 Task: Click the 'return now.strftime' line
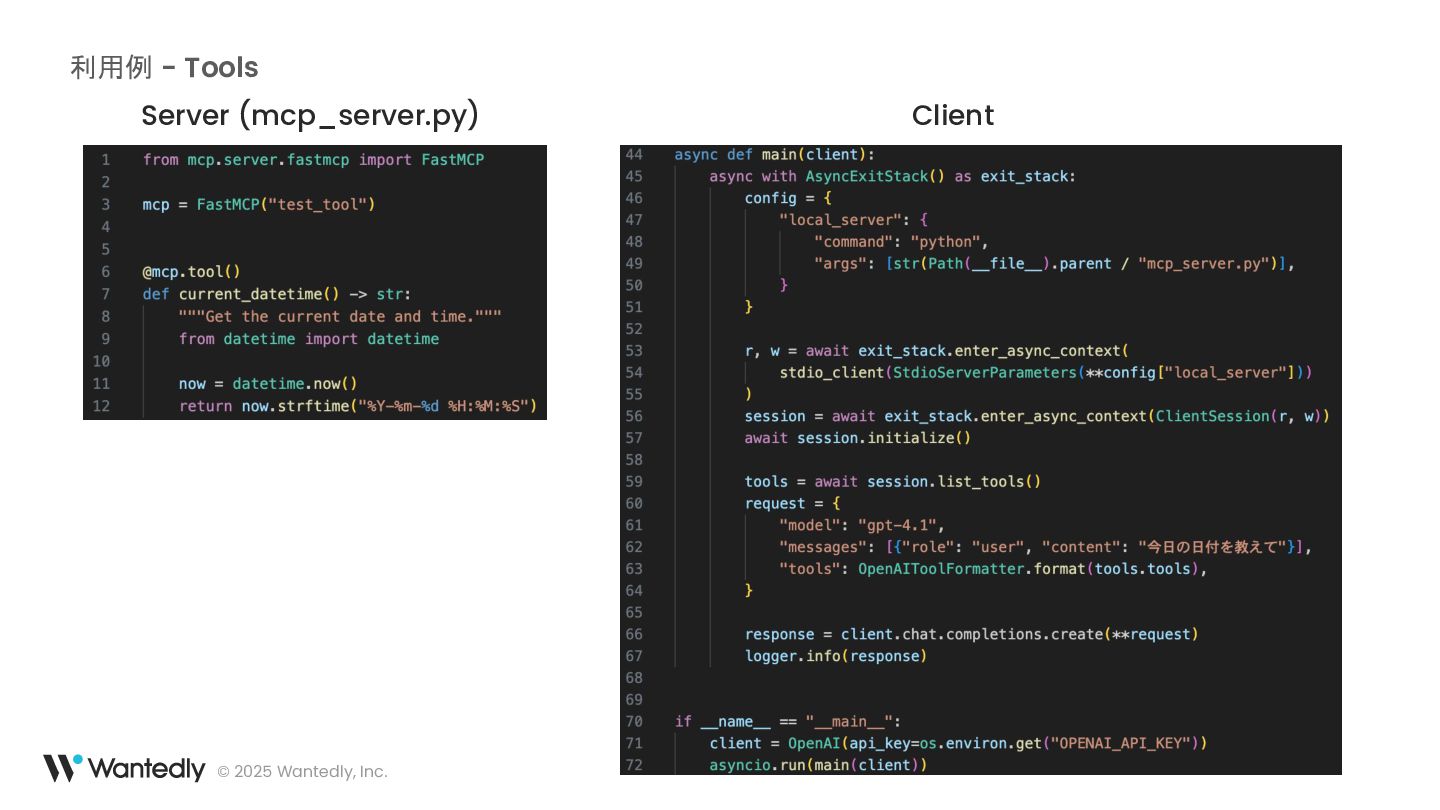358,407
